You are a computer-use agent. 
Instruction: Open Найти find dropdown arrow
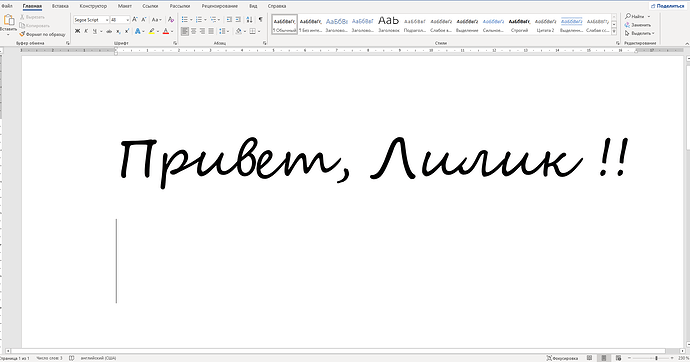click(649, 16)
